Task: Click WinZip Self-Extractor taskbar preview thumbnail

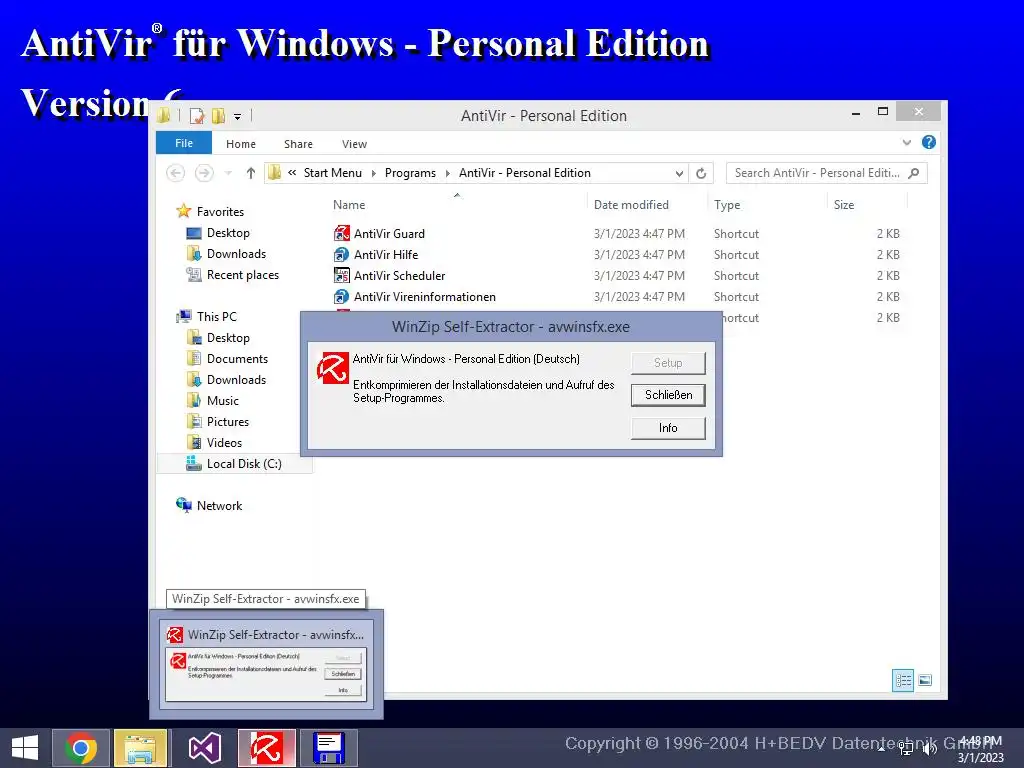Action: (x=266, y=665)
